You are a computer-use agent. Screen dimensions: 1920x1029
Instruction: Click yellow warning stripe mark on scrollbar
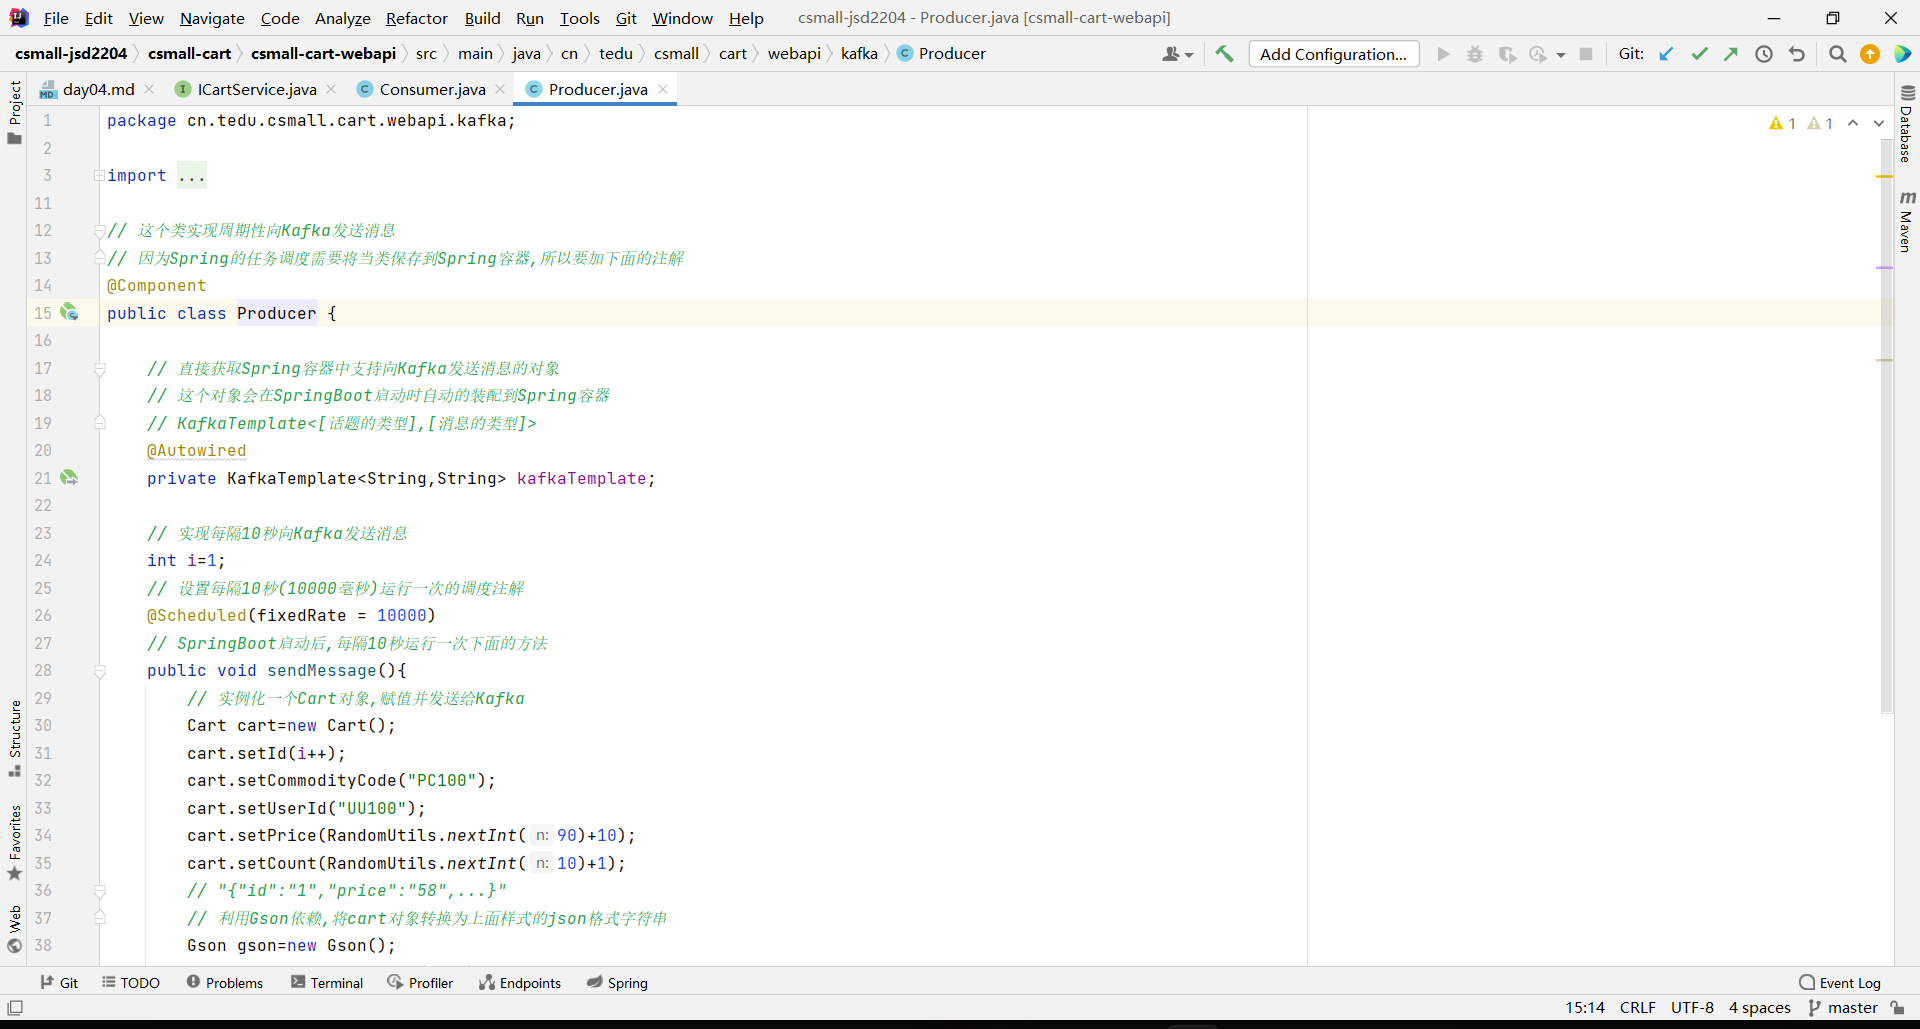[1885, 176]
